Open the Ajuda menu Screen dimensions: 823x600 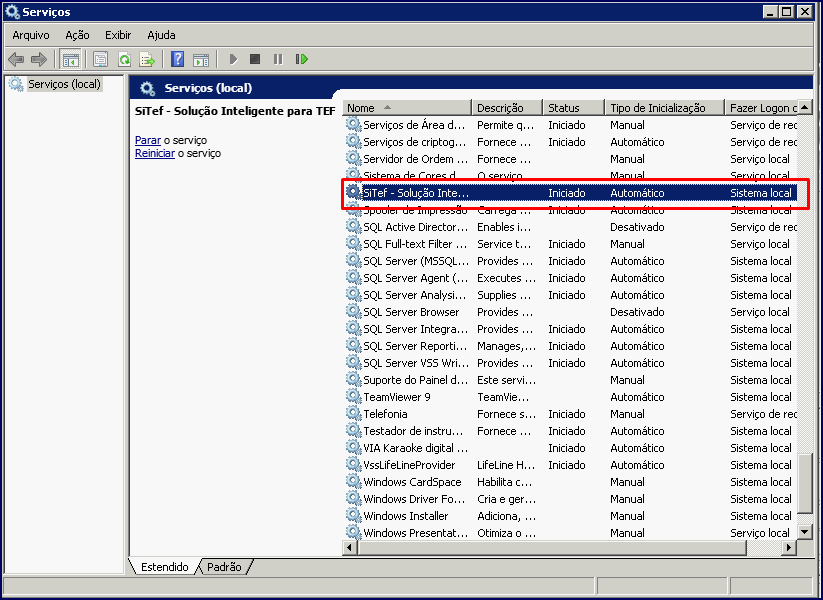pyautogui.click(x=161, y=35)
